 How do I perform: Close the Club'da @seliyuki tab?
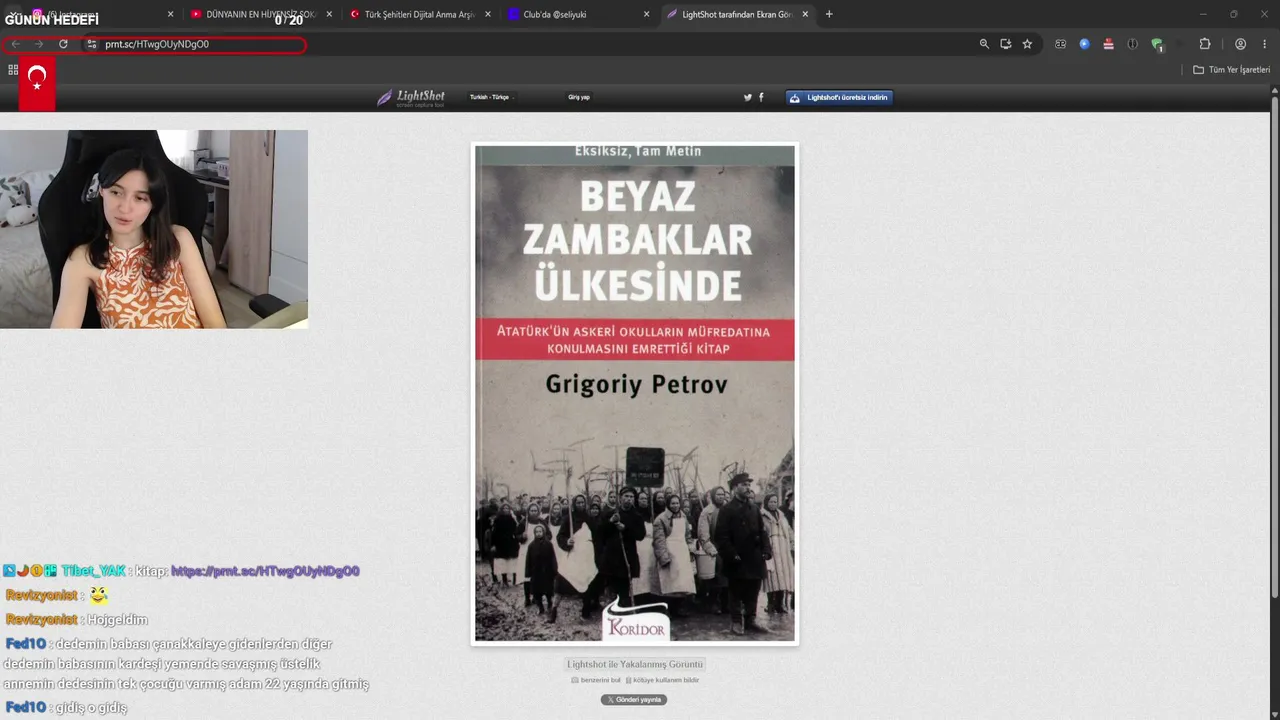(x=646, y=15)
